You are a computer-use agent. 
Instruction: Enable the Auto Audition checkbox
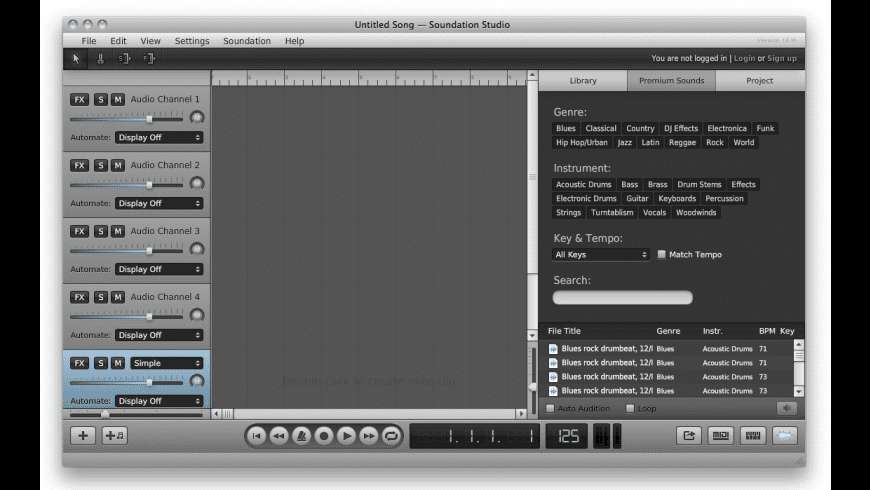(x=550, y=408)
